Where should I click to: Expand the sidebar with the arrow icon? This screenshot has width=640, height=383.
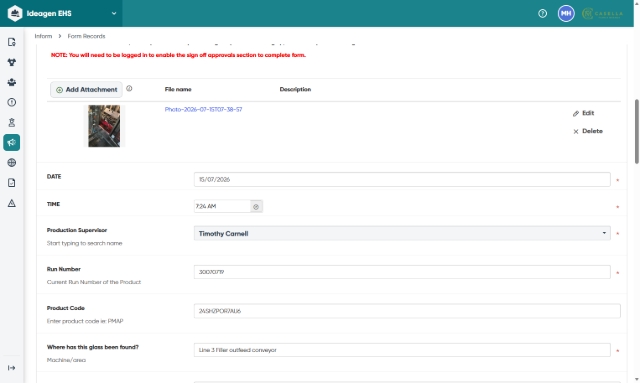[x=11, y=368]
